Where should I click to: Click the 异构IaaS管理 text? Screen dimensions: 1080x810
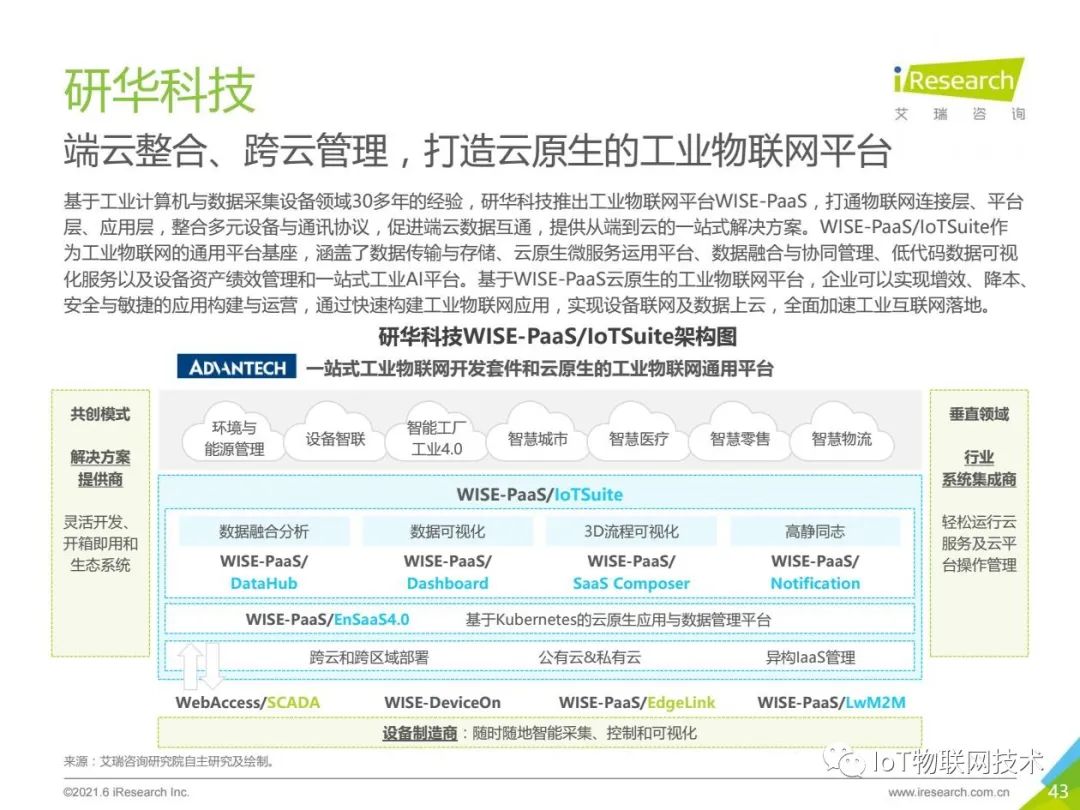[811, 657]
